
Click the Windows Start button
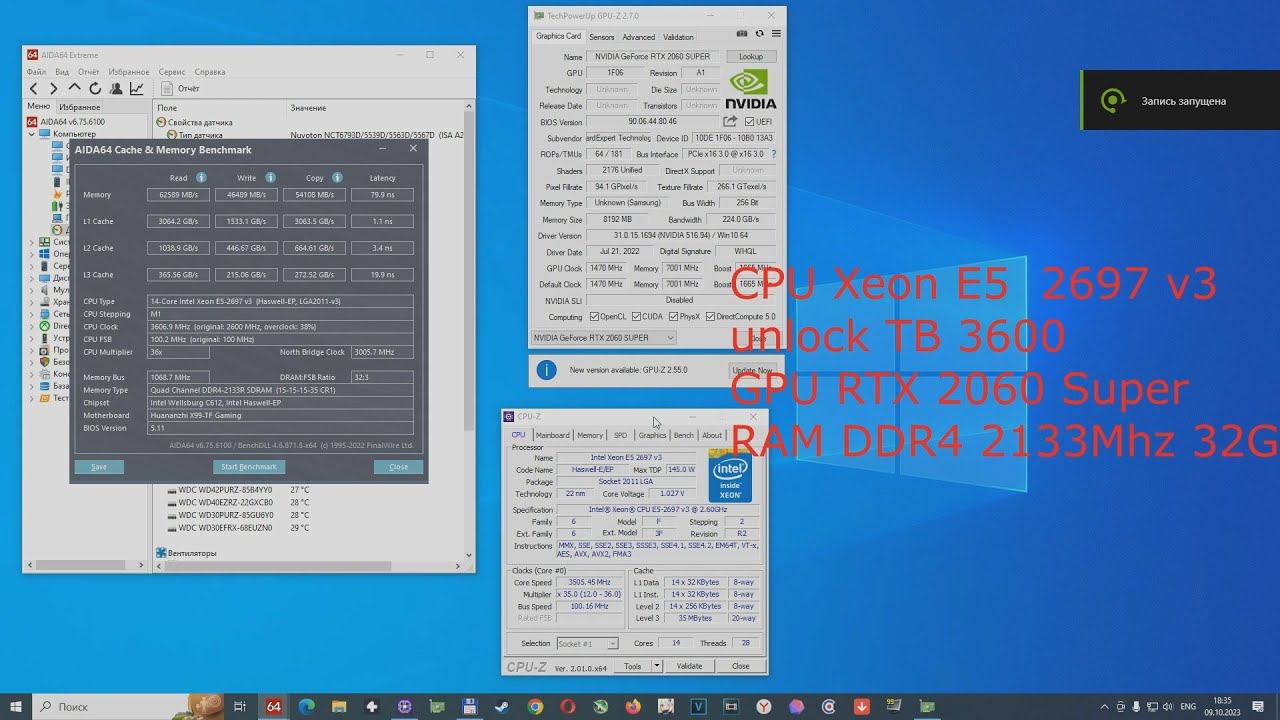click(16, 706)
